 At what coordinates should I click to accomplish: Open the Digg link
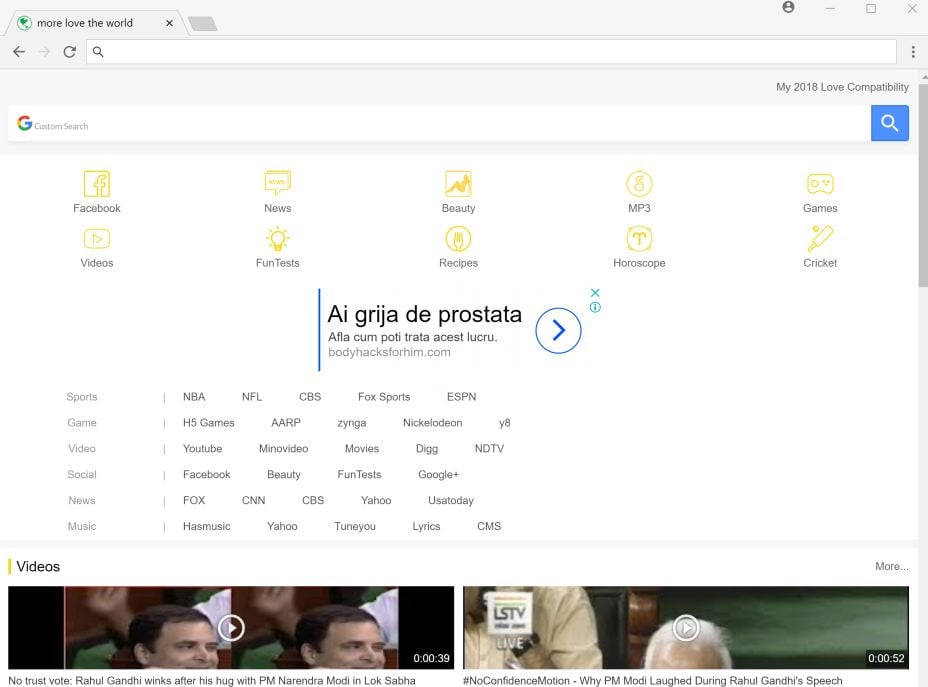pyautogui.click(x=427, y=449)
